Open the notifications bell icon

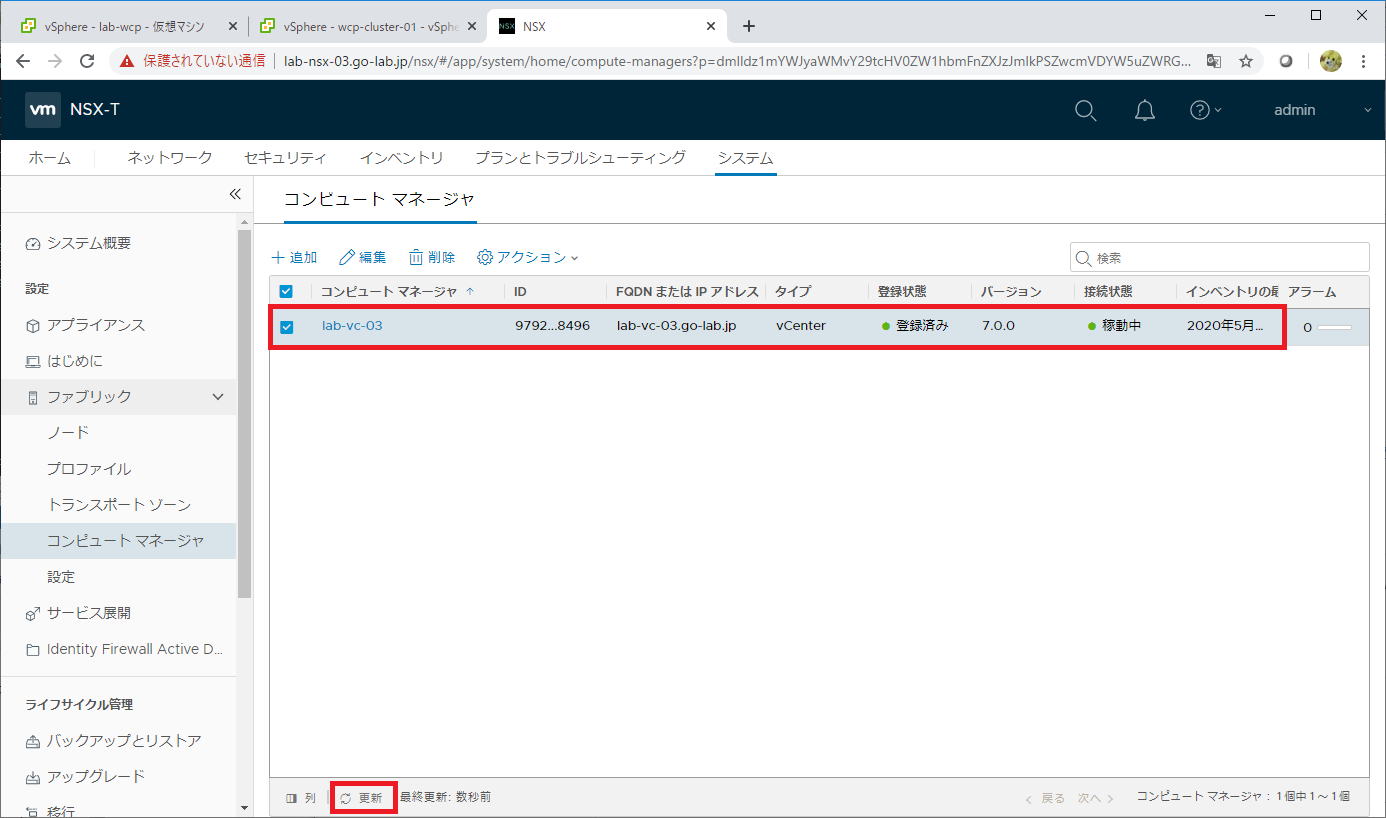[x=1145, y=110]
